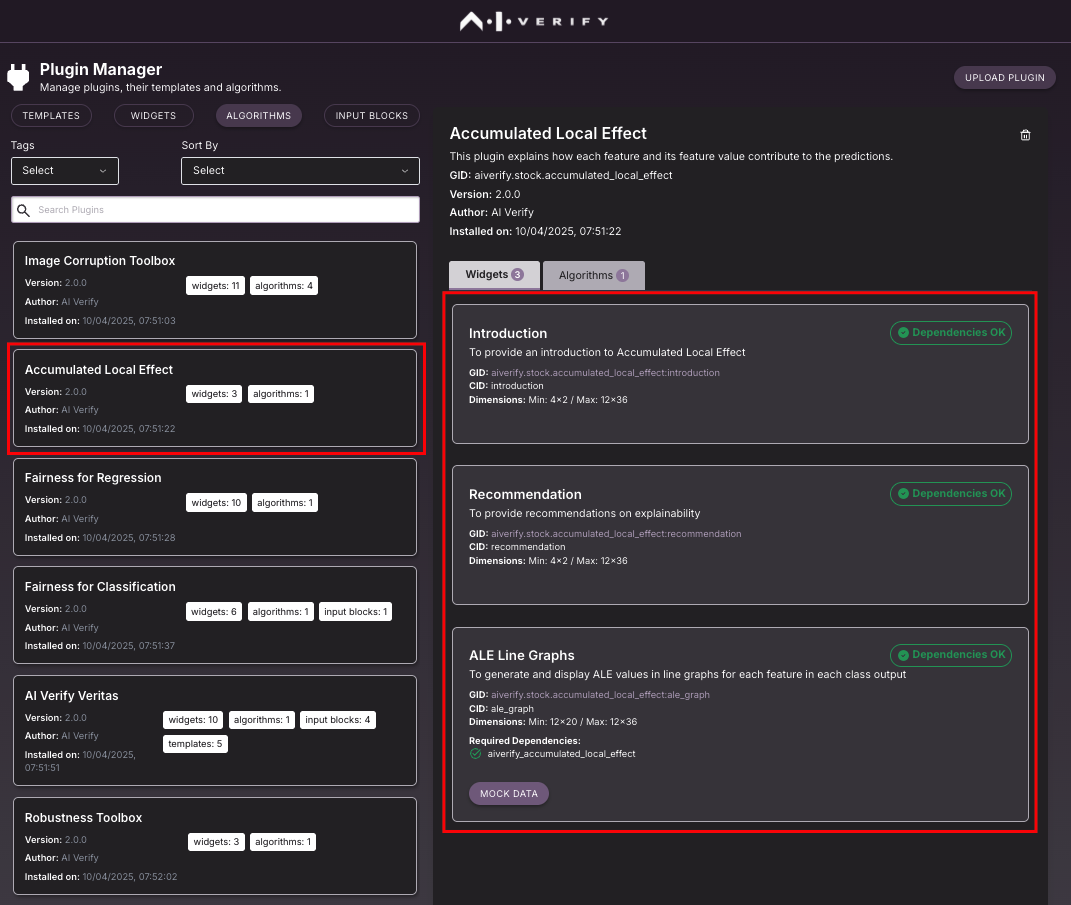Click green check icon on ALE Line Graphs' Dependencies OK
The width and height of the screenshot is (1071, 905).
903,655
